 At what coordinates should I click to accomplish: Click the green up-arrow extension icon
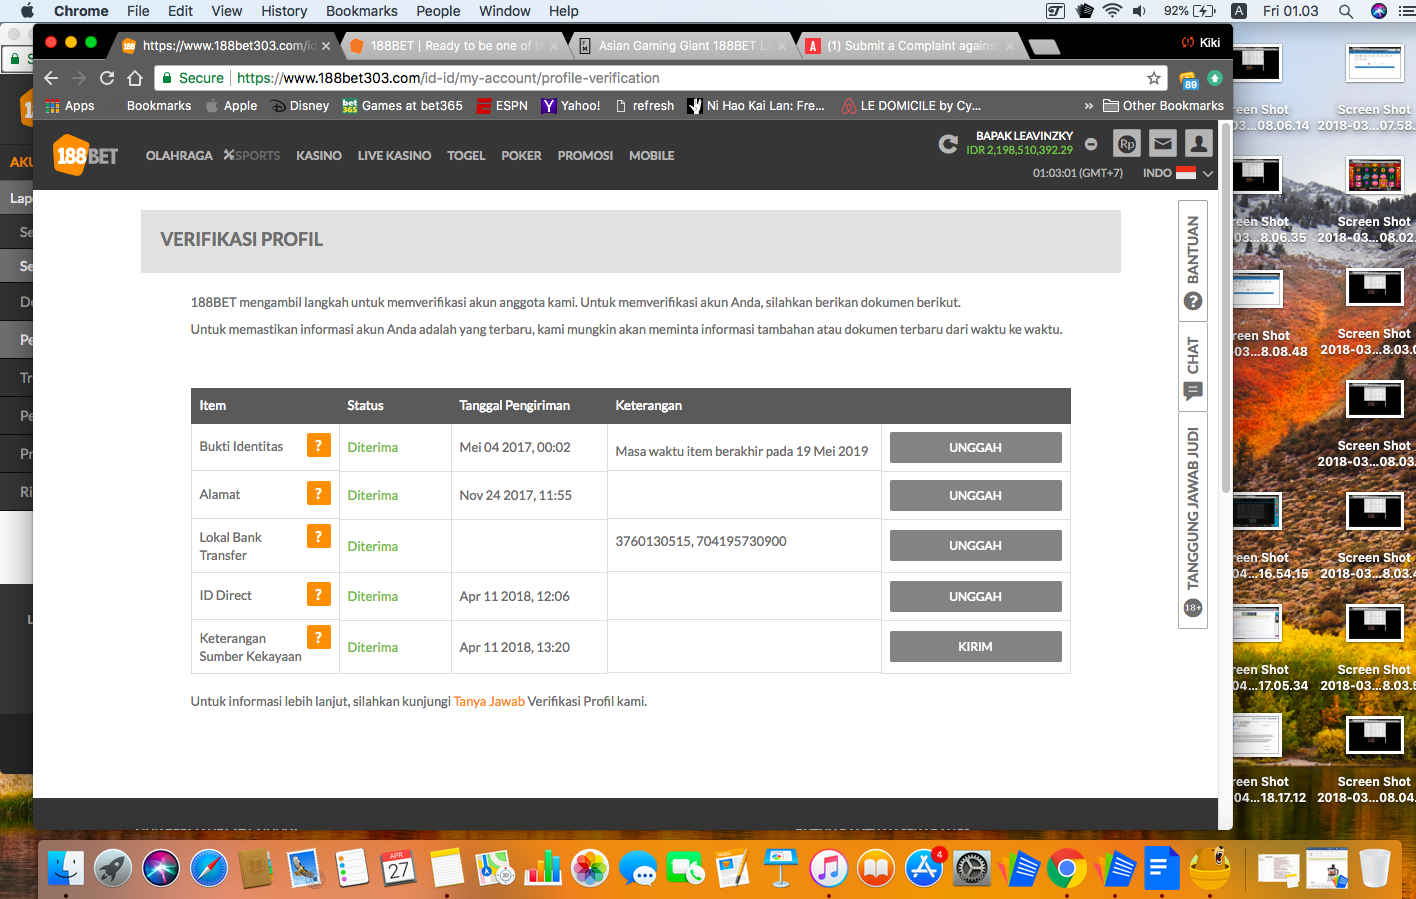pos(1215,78)
